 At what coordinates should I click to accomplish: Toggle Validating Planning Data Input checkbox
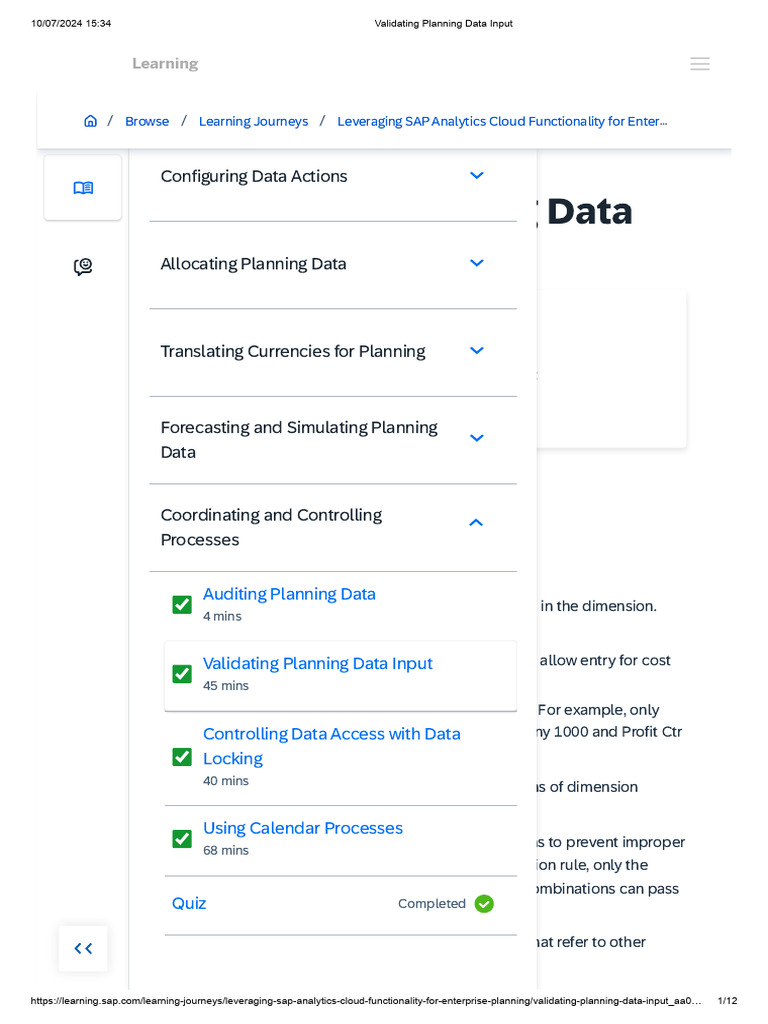click(x=182, y=674)
